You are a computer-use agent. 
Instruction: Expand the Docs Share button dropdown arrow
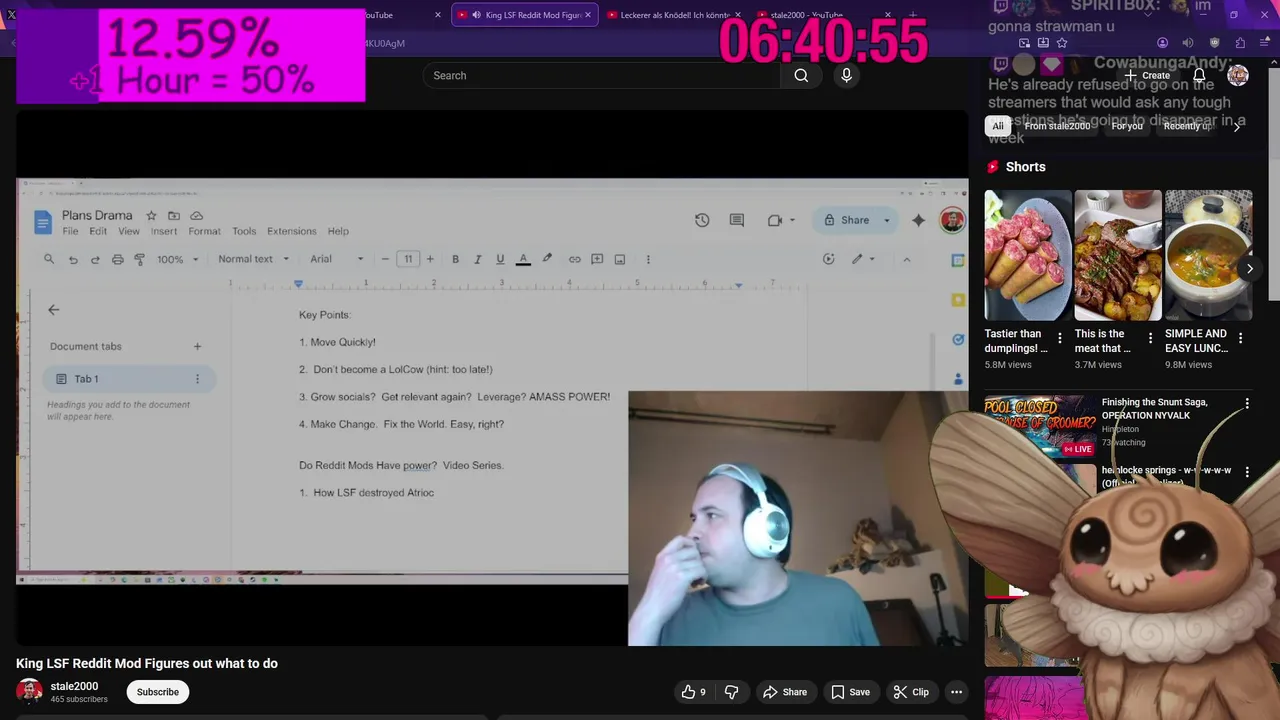pos(886,220)
